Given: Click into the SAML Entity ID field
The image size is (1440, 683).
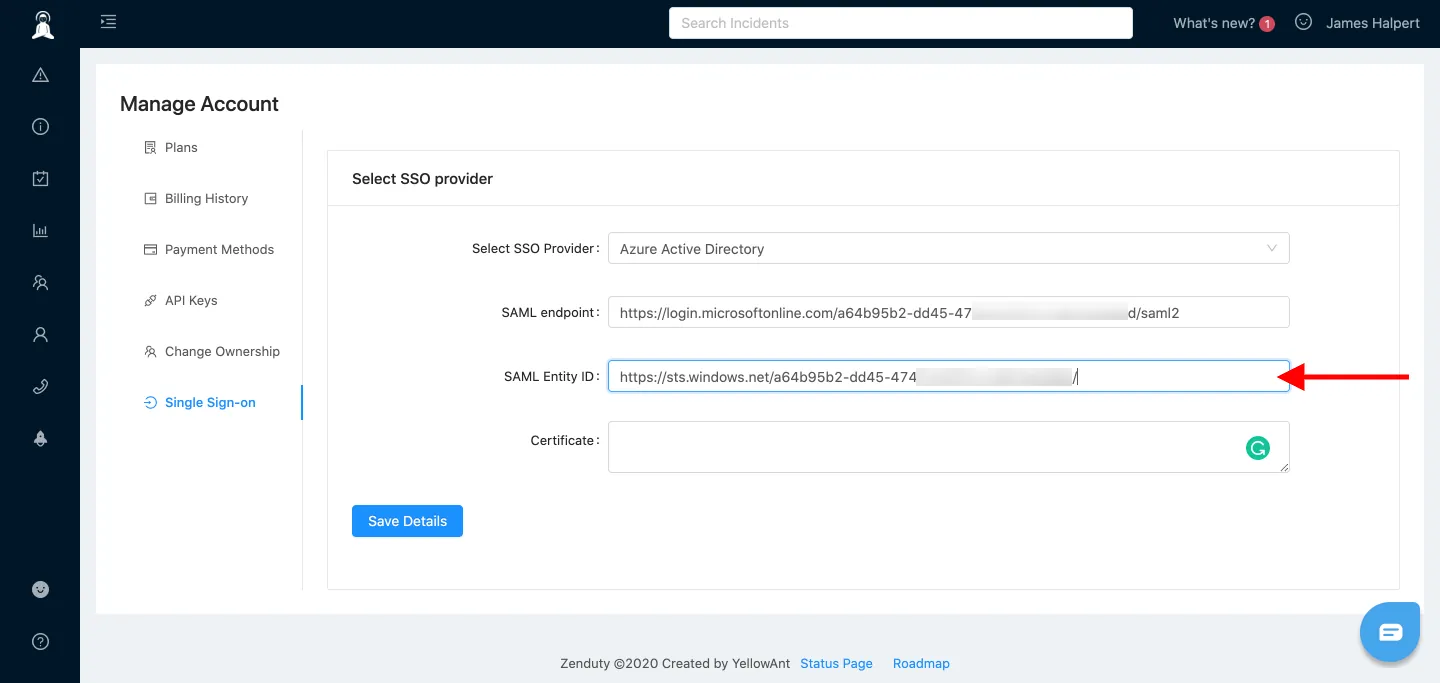Looking at the screenshot, I should (948, 376).
